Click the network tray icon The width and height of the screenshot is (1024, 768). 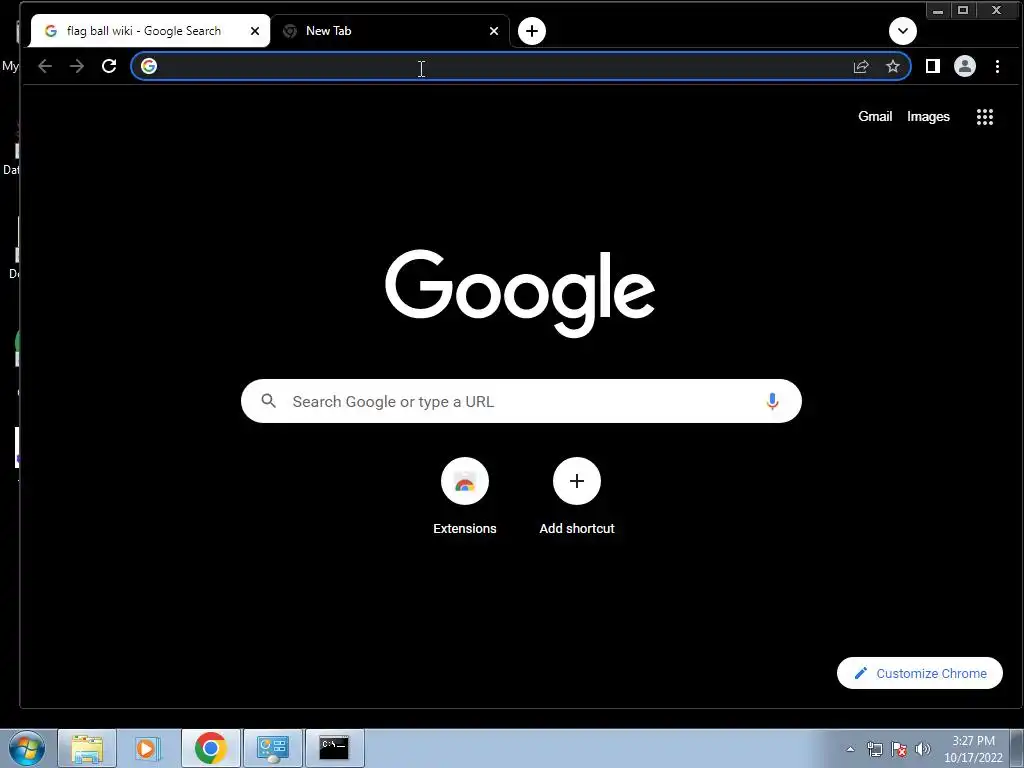point(874,749)
